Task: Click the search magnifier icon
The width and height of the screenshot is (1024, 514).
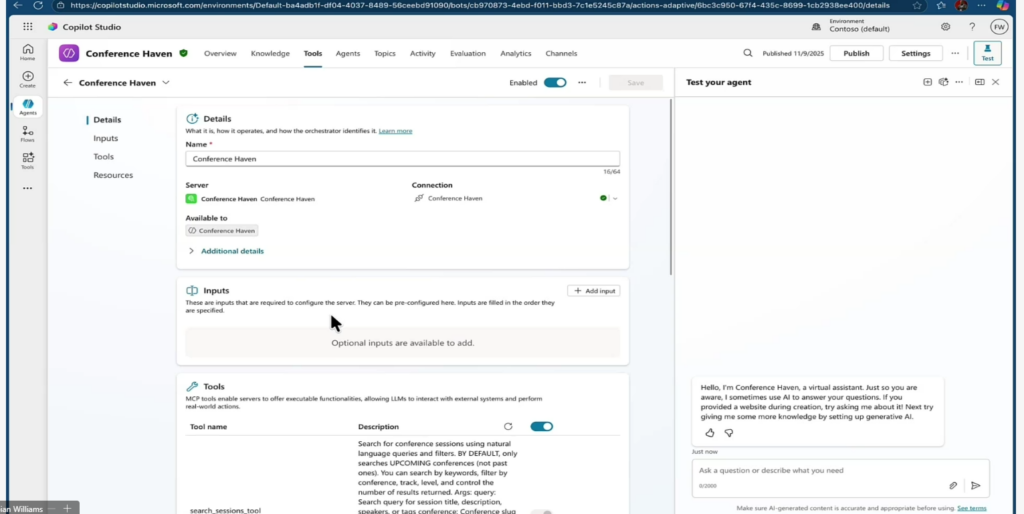Action: [748, 53]
